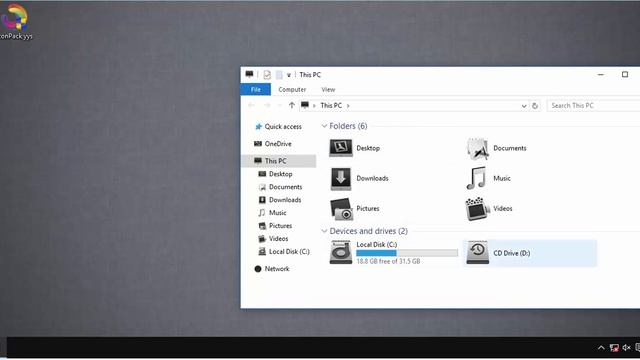
Task: Minimize the This PC window
Action: (x=600, y=74)
